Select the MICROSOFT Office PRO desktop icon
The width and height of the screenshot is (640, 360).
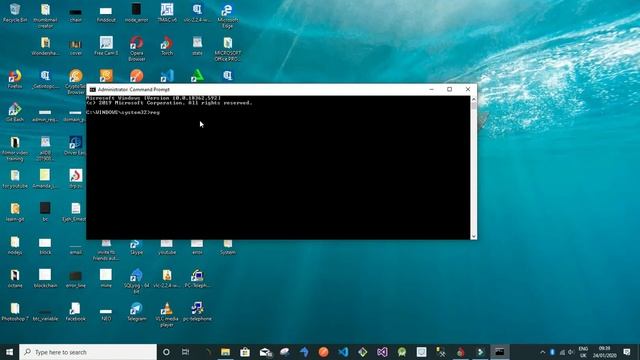(x=227, y=49)
